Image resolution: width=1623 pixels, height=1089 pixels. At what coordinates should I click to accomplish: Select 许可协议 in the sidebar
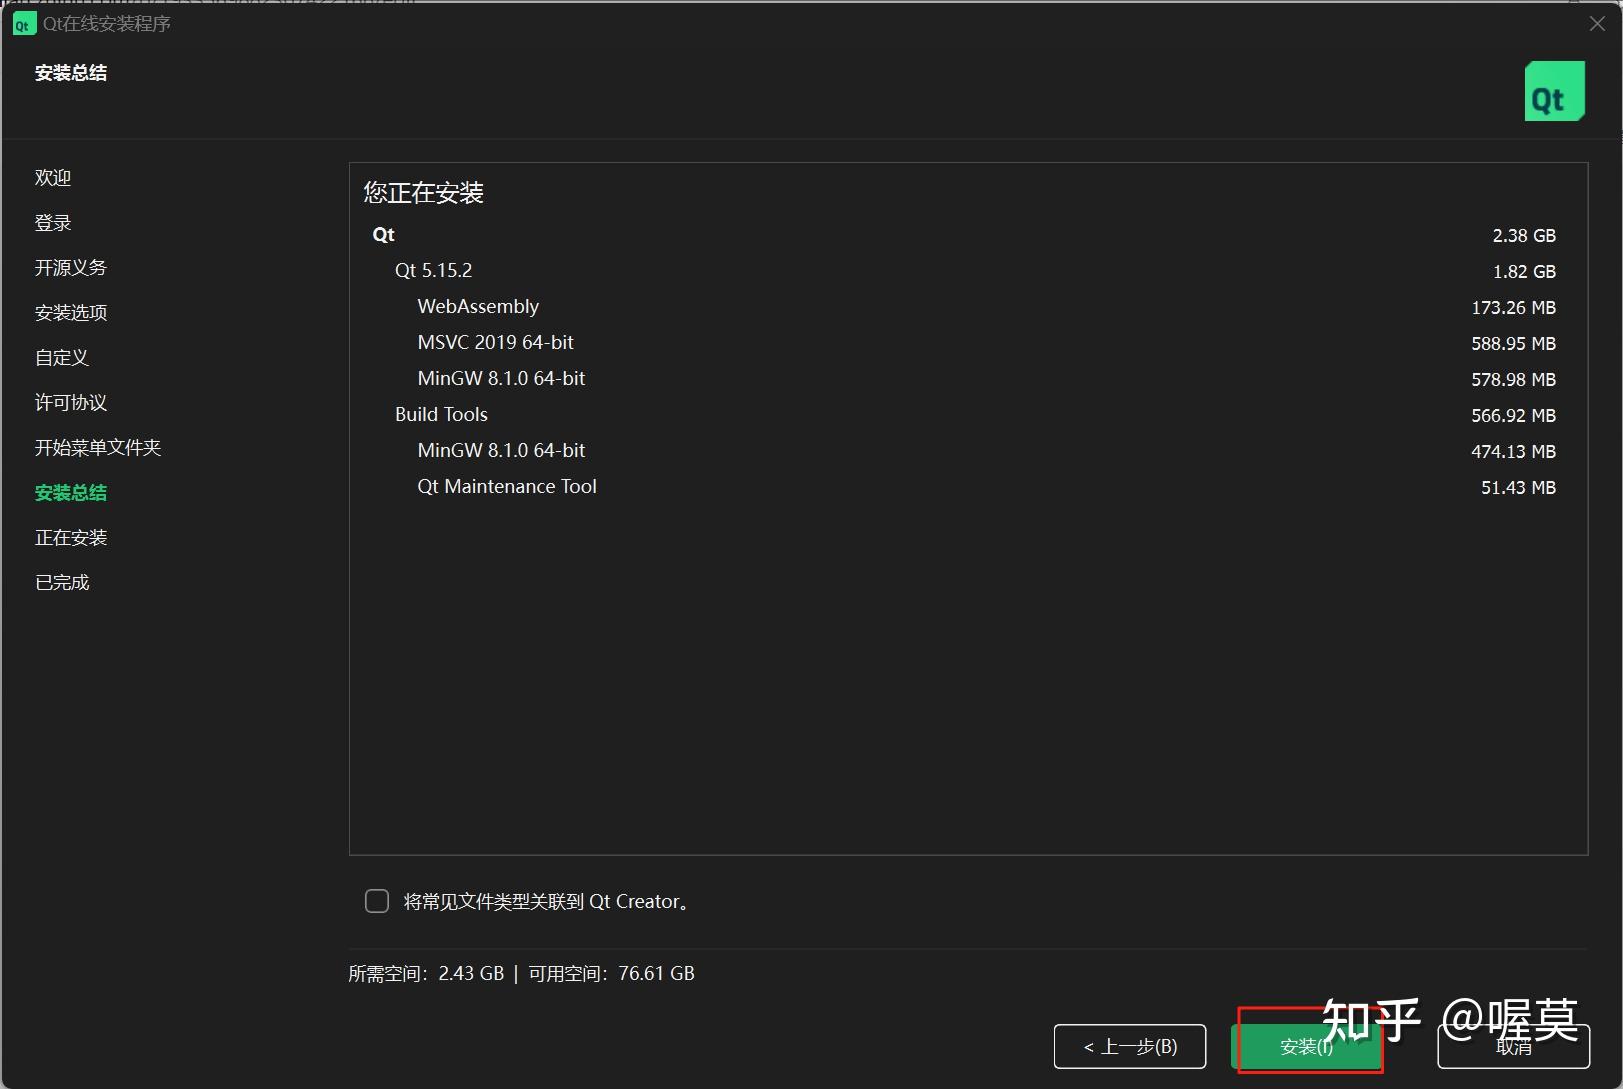pyautogui.click(x=69, y=402)
